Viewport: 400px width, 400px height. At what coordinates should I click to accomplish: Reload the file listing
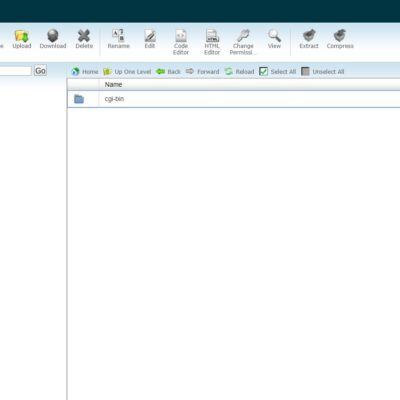(x=239, y=72)
